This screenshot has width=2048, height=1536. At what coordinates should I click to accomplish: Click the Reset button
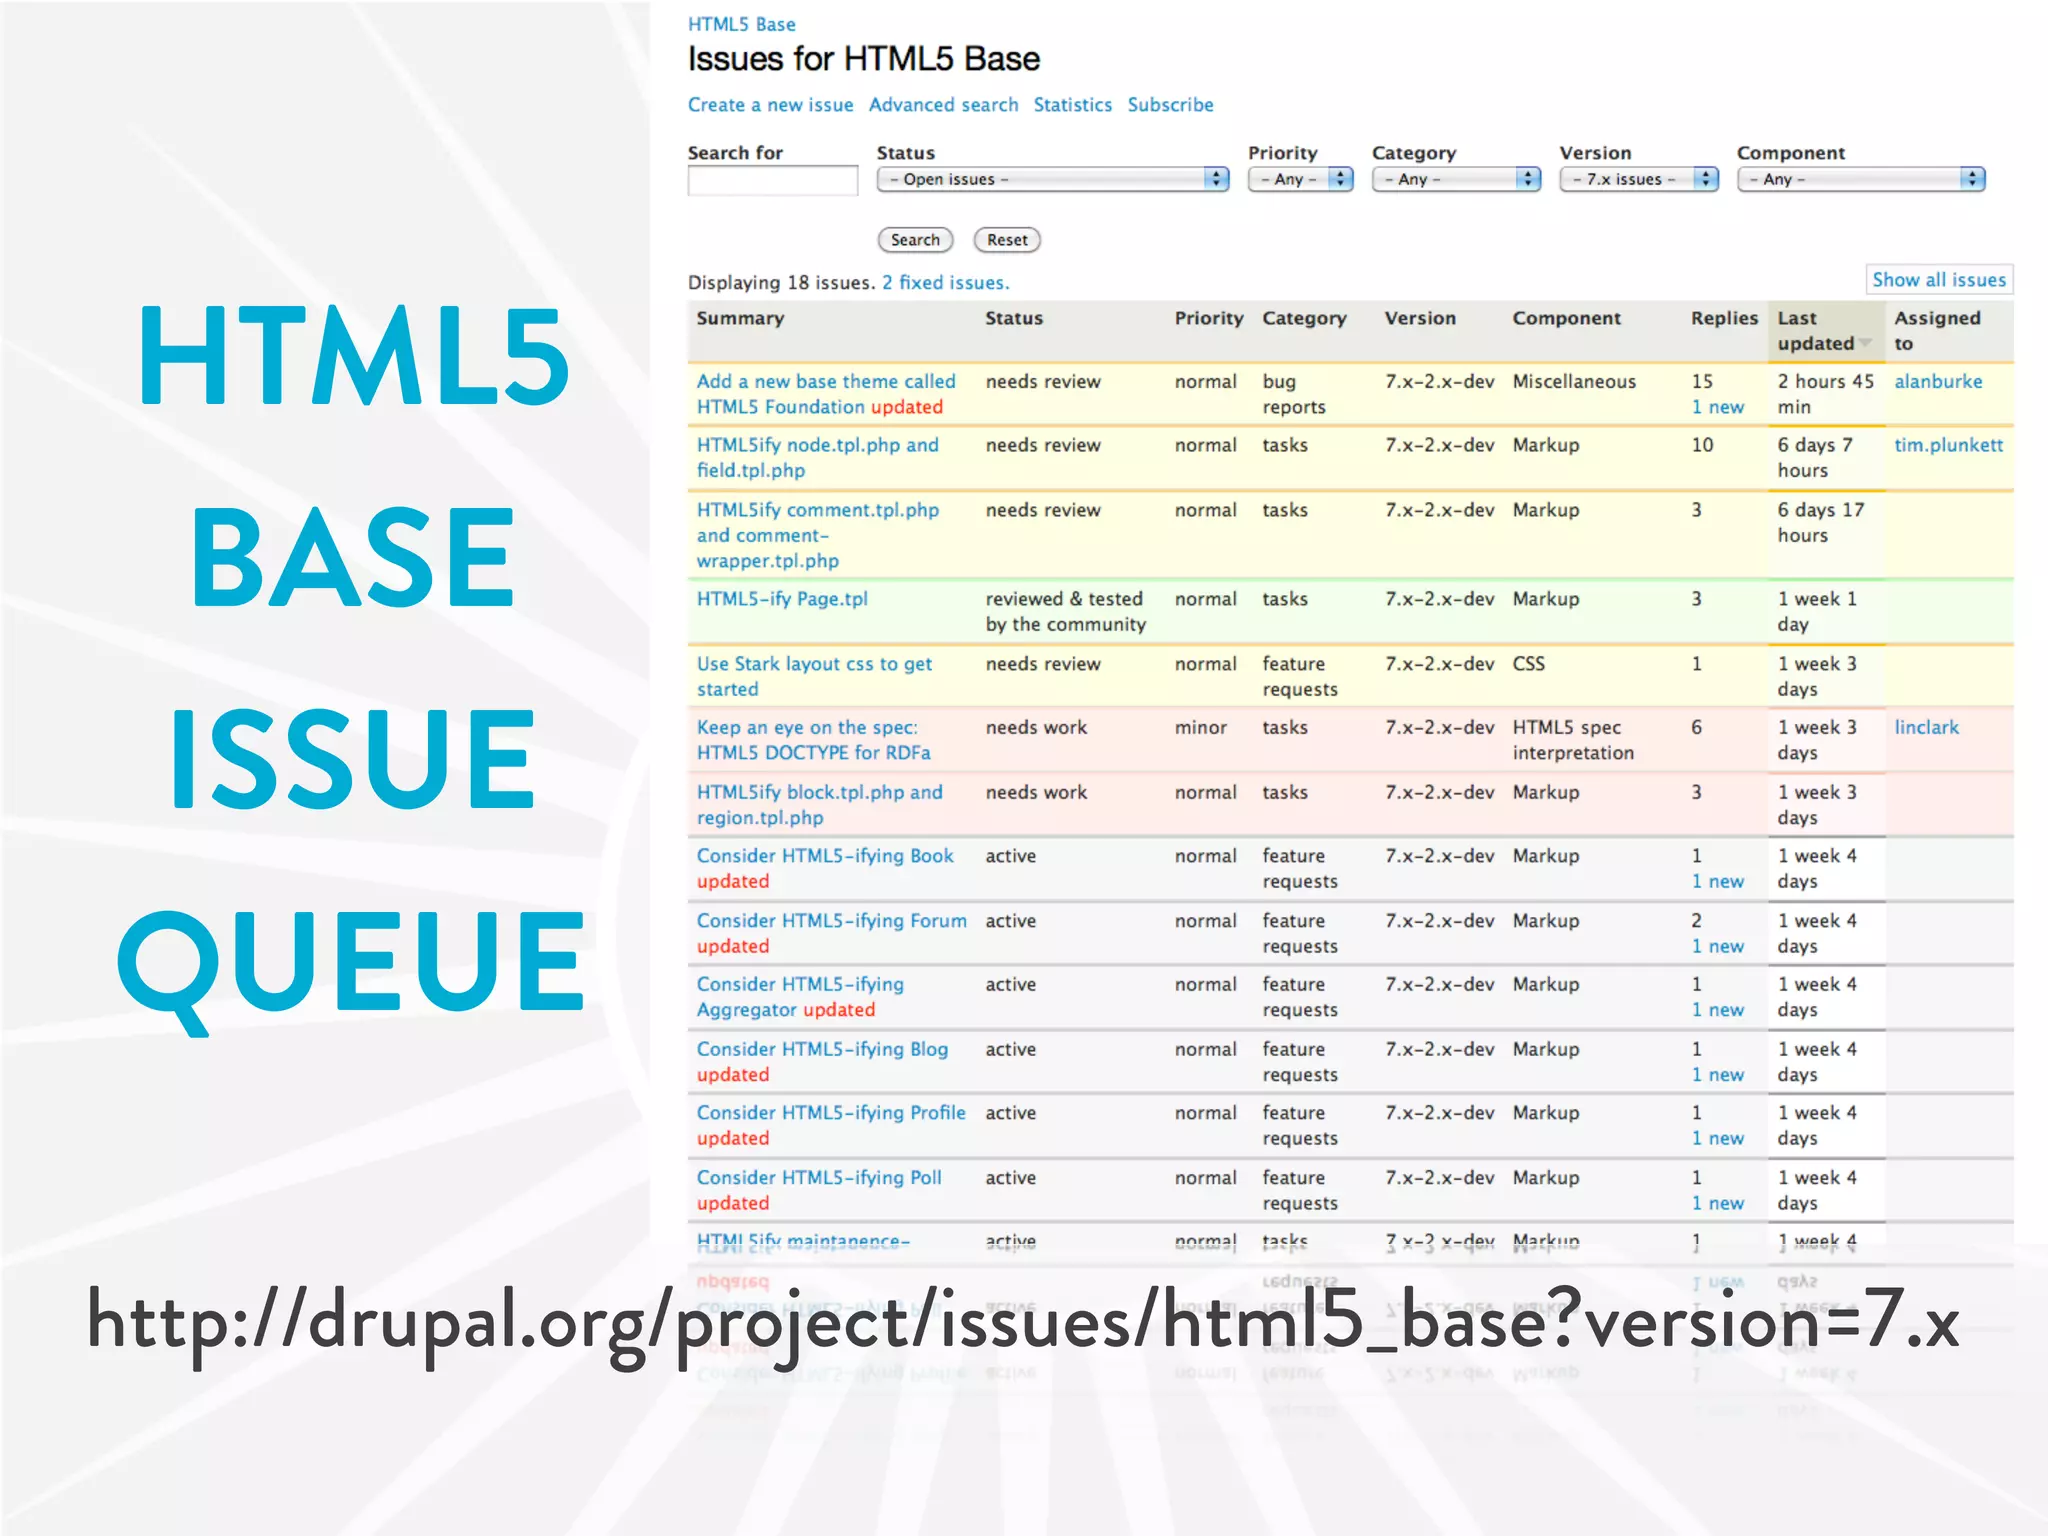point(1007,240)
